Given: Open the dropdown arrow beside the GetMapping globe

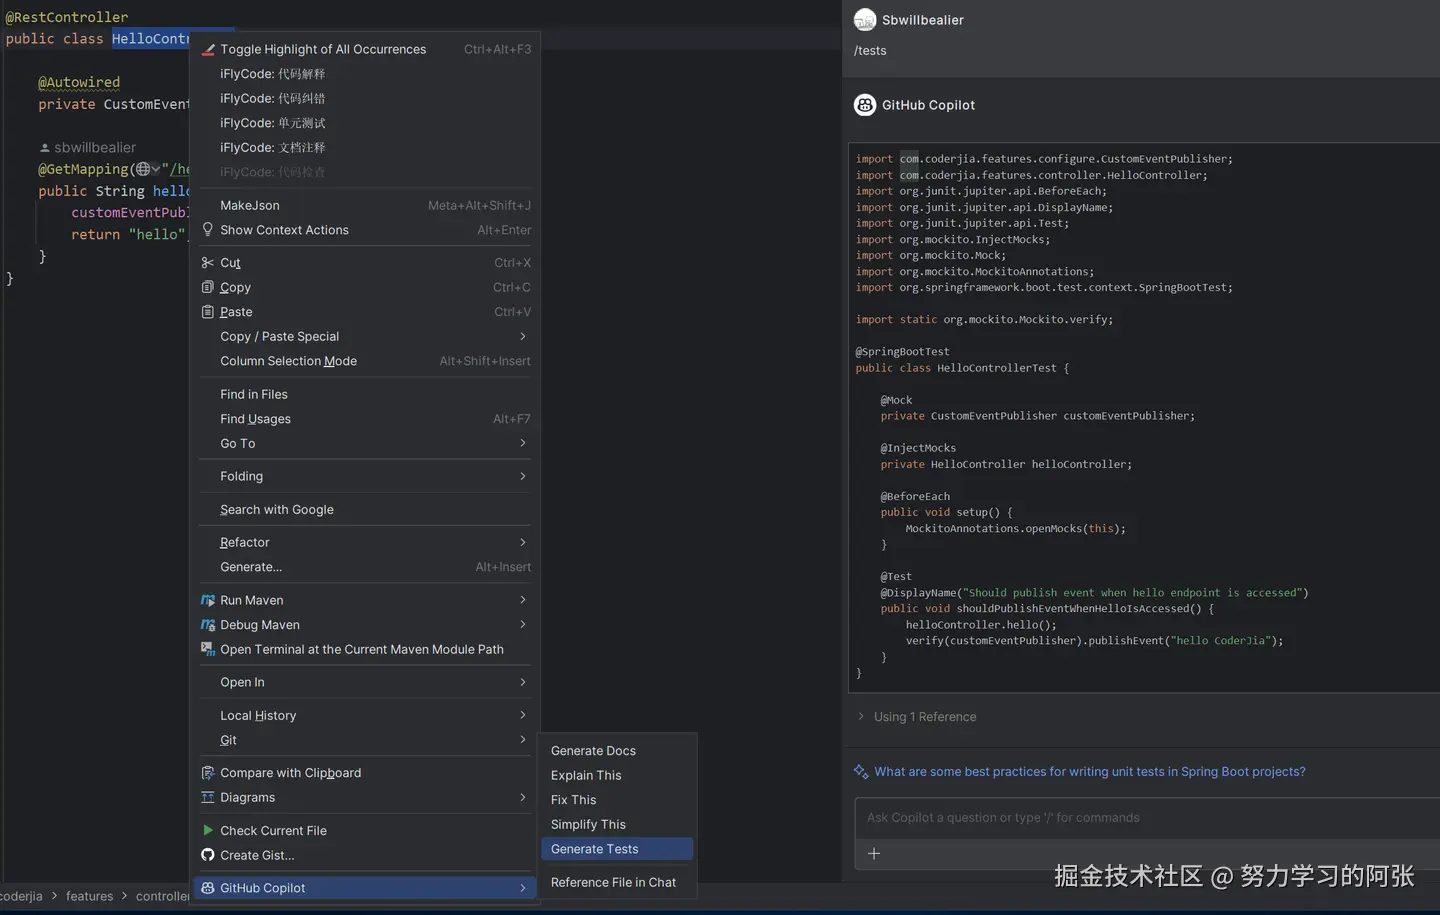Looking at the screenshot, I should [x=156, y=170].
